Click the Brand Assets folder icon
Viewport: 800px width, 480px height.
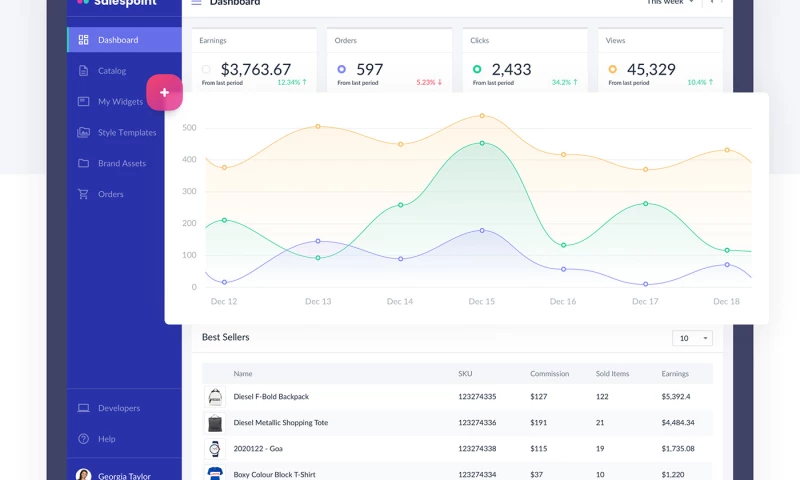click(83, 163)
